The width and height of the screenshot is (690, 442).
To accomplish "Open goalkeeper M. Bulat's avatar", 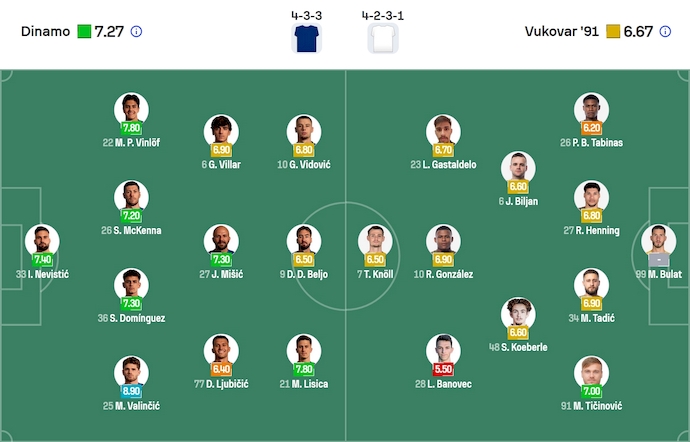I will [x=658, y=240].
